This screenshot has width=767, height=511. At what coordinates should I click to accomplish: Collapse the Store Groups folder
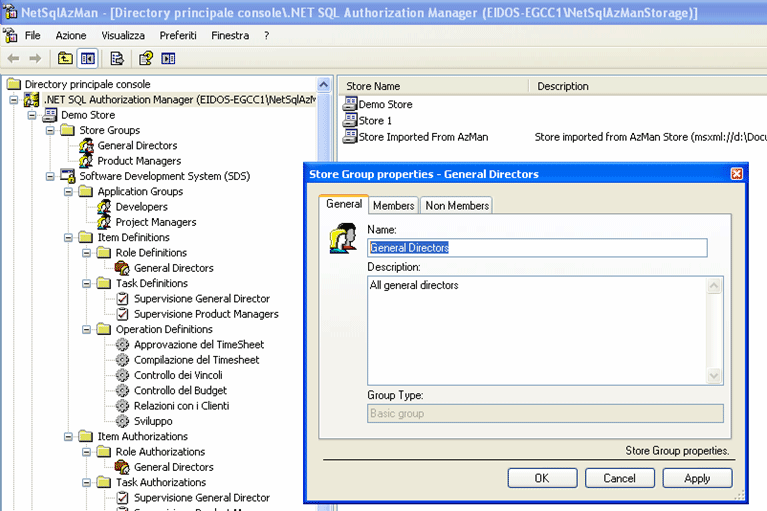[50, 130]
